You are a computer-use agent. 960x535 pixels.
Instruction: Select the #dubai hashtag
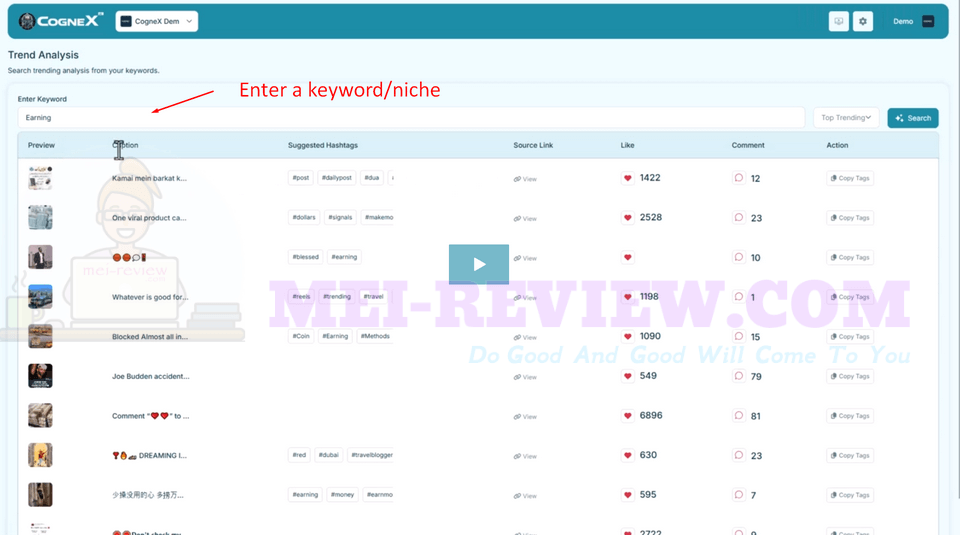(329, 455)
